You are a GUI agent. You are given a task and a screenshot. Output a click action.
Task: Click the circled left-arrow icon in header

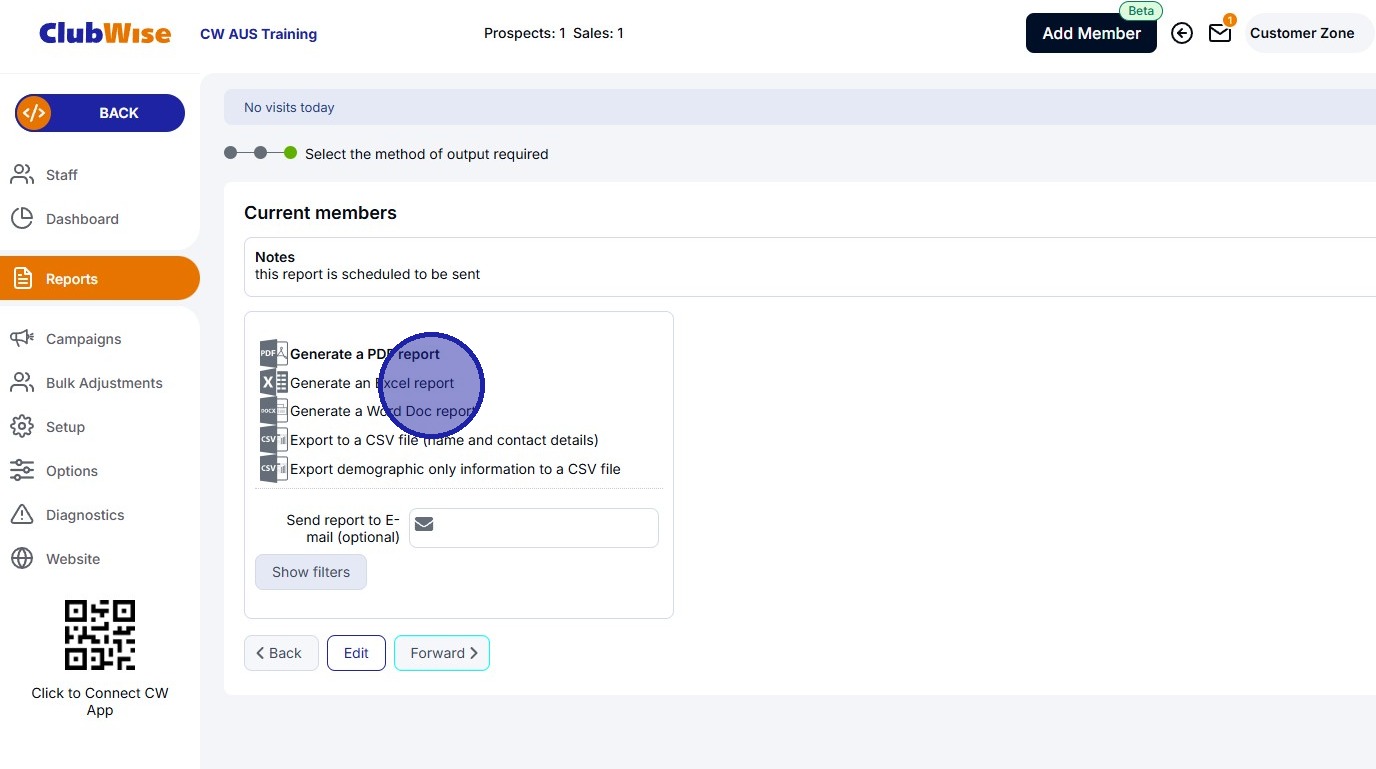1182,33
